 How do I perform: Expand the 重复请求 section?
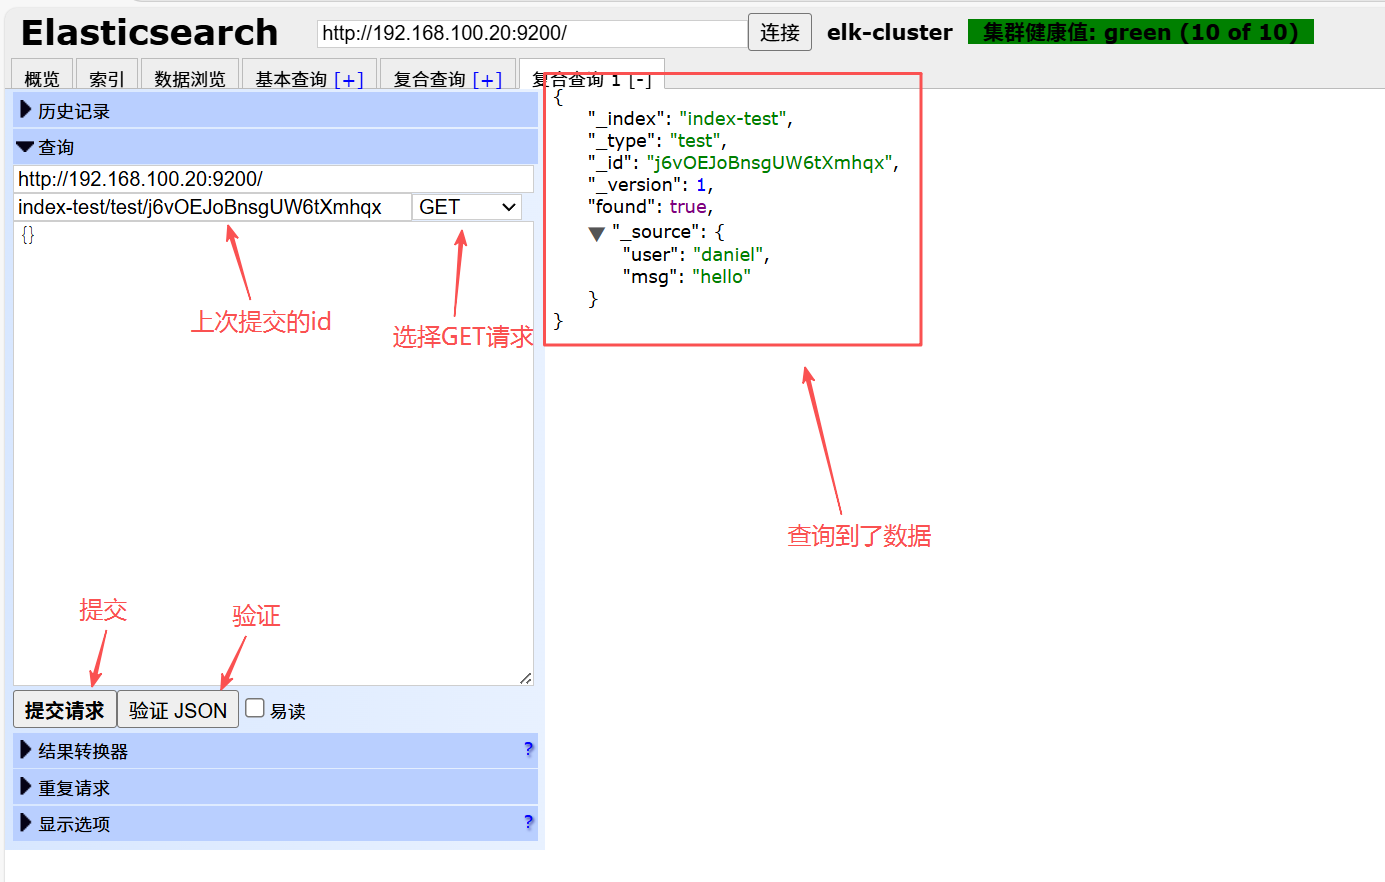pyautogui.click(x=275, y=787)
